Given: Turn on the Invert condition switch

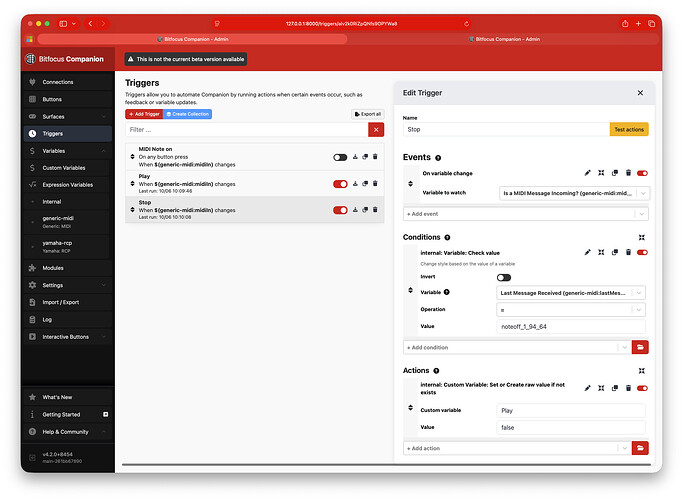Looking at the screenshot, I should (x=504, y=277).
